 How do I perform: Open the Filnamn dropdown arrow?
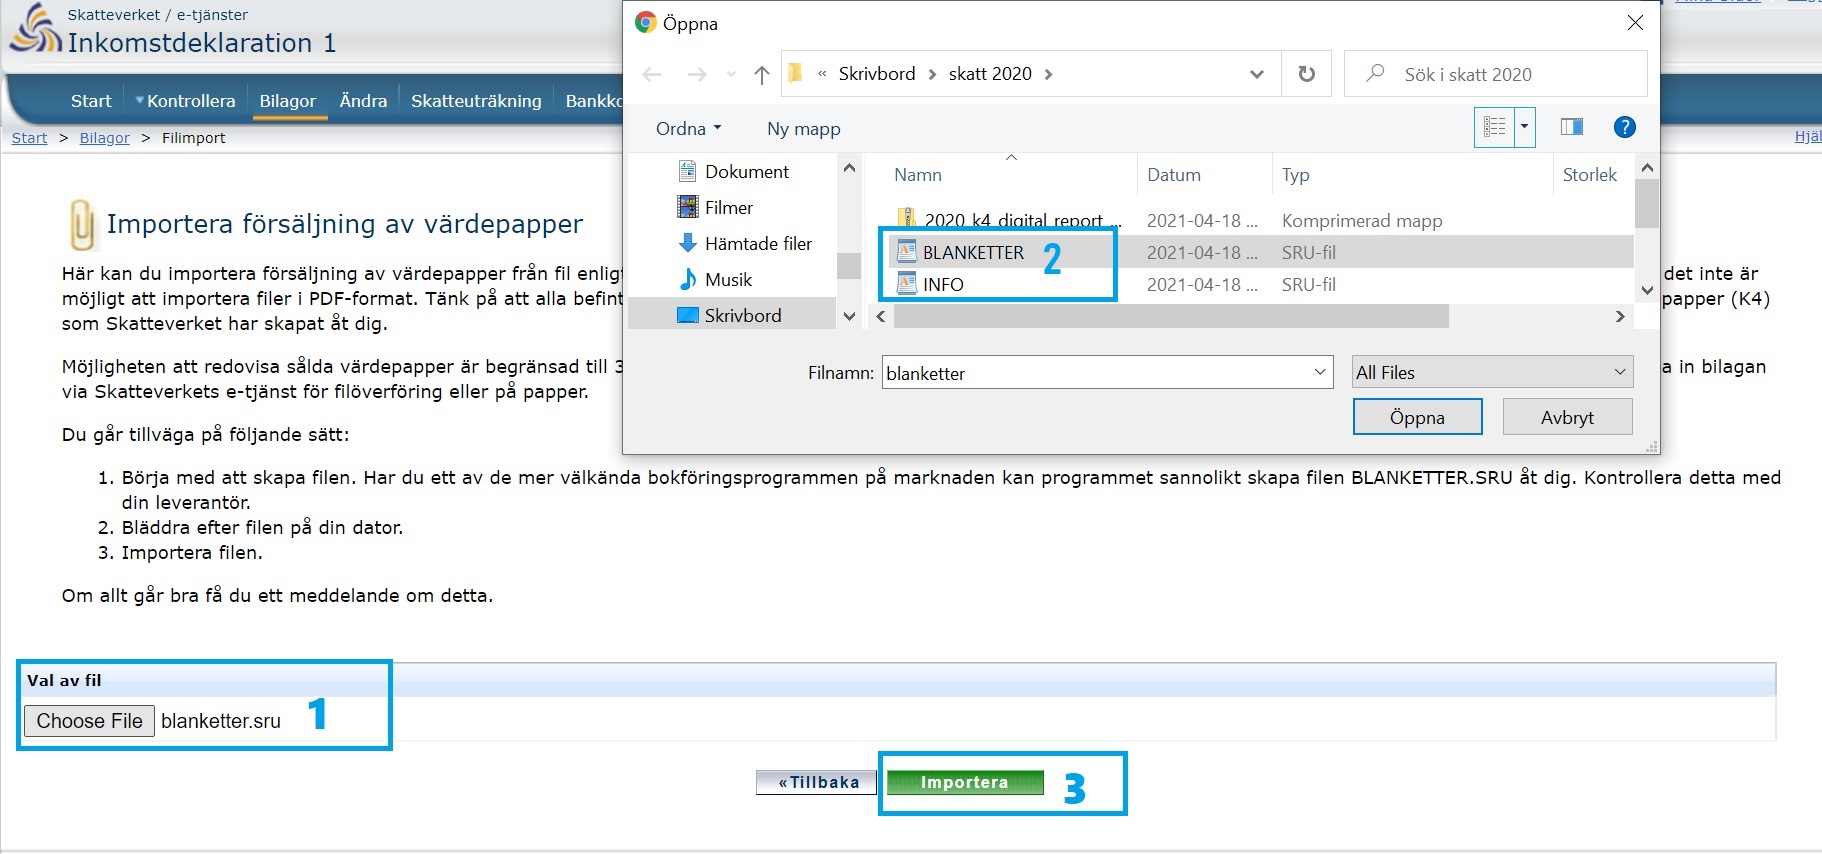click(x=1320, y=372)
